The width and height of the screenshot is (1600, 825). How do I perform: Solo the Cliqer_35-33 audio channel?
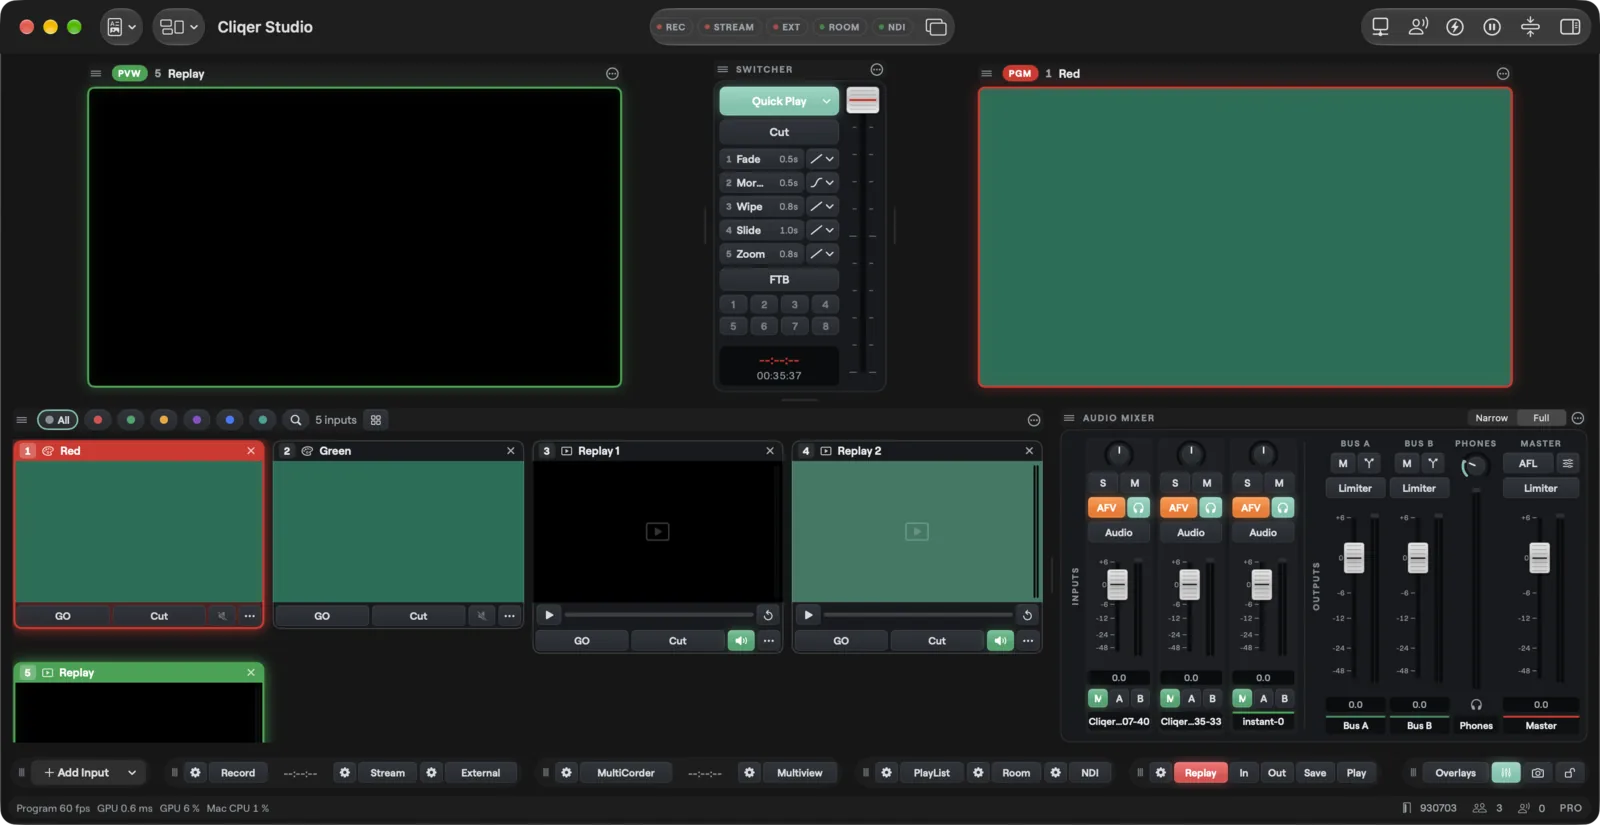pos(1175,483)
